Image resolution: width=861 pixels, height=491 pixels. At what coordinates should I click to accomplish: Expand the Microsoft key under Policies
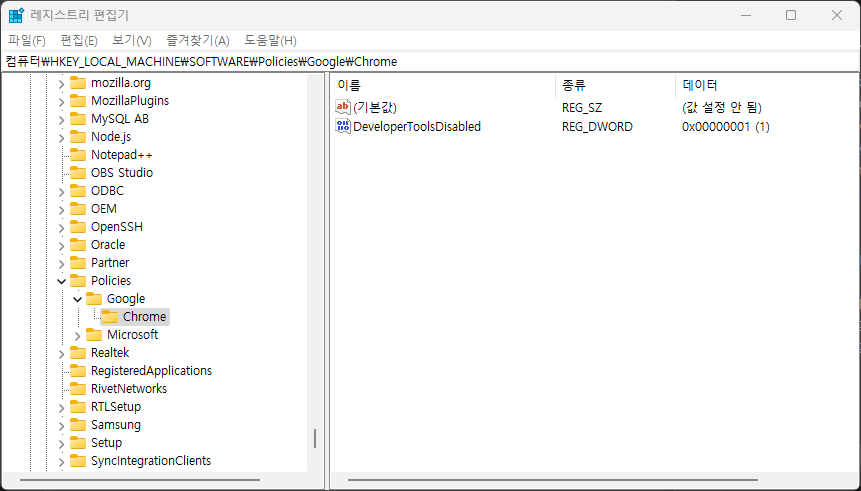78,335
